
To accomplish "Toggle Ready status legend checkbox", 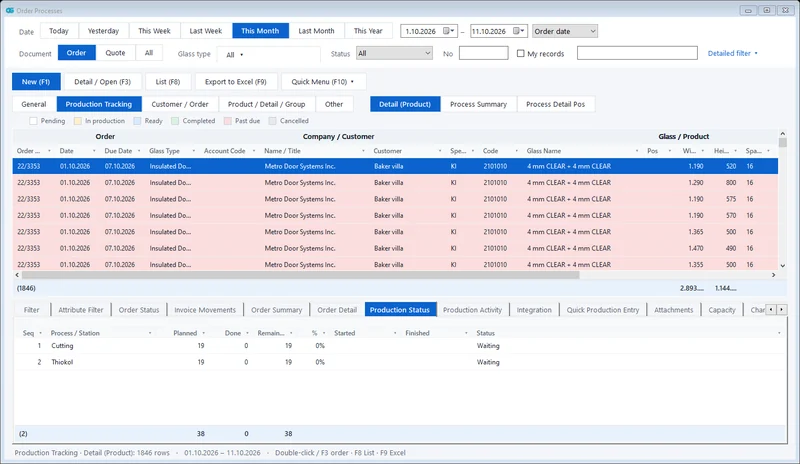I will point(137,121).
